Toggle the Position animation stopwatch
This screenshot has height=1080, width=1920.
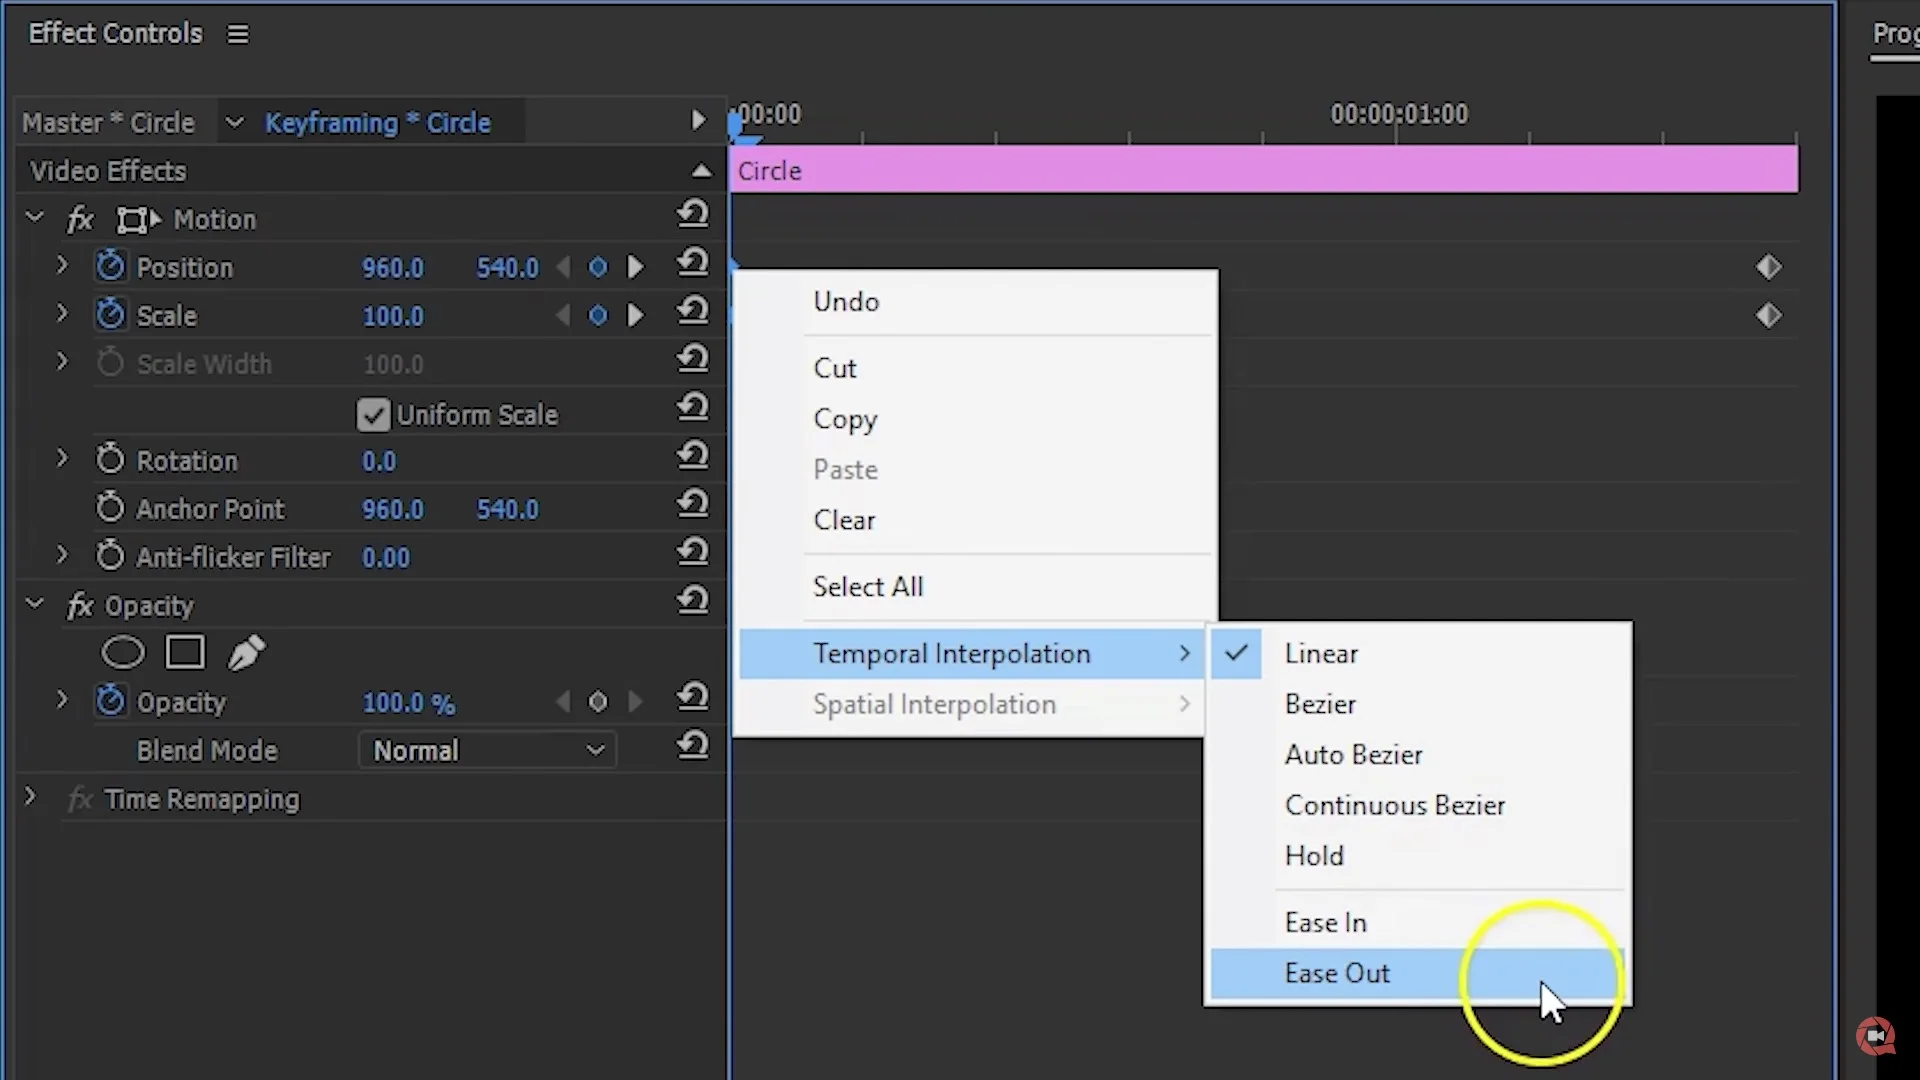tap(110, 266)
